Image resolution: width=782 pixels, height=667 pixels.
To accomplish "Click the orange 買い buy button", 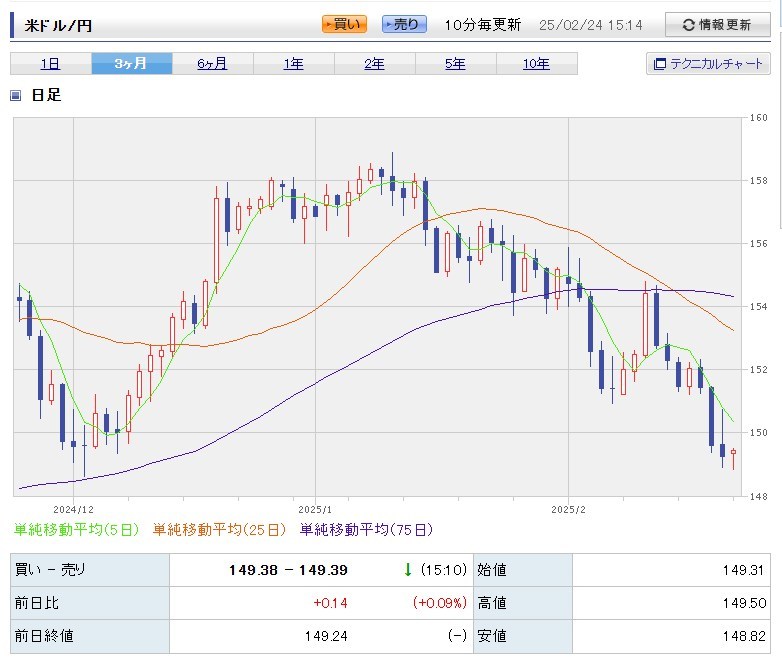I will [344, 25].
